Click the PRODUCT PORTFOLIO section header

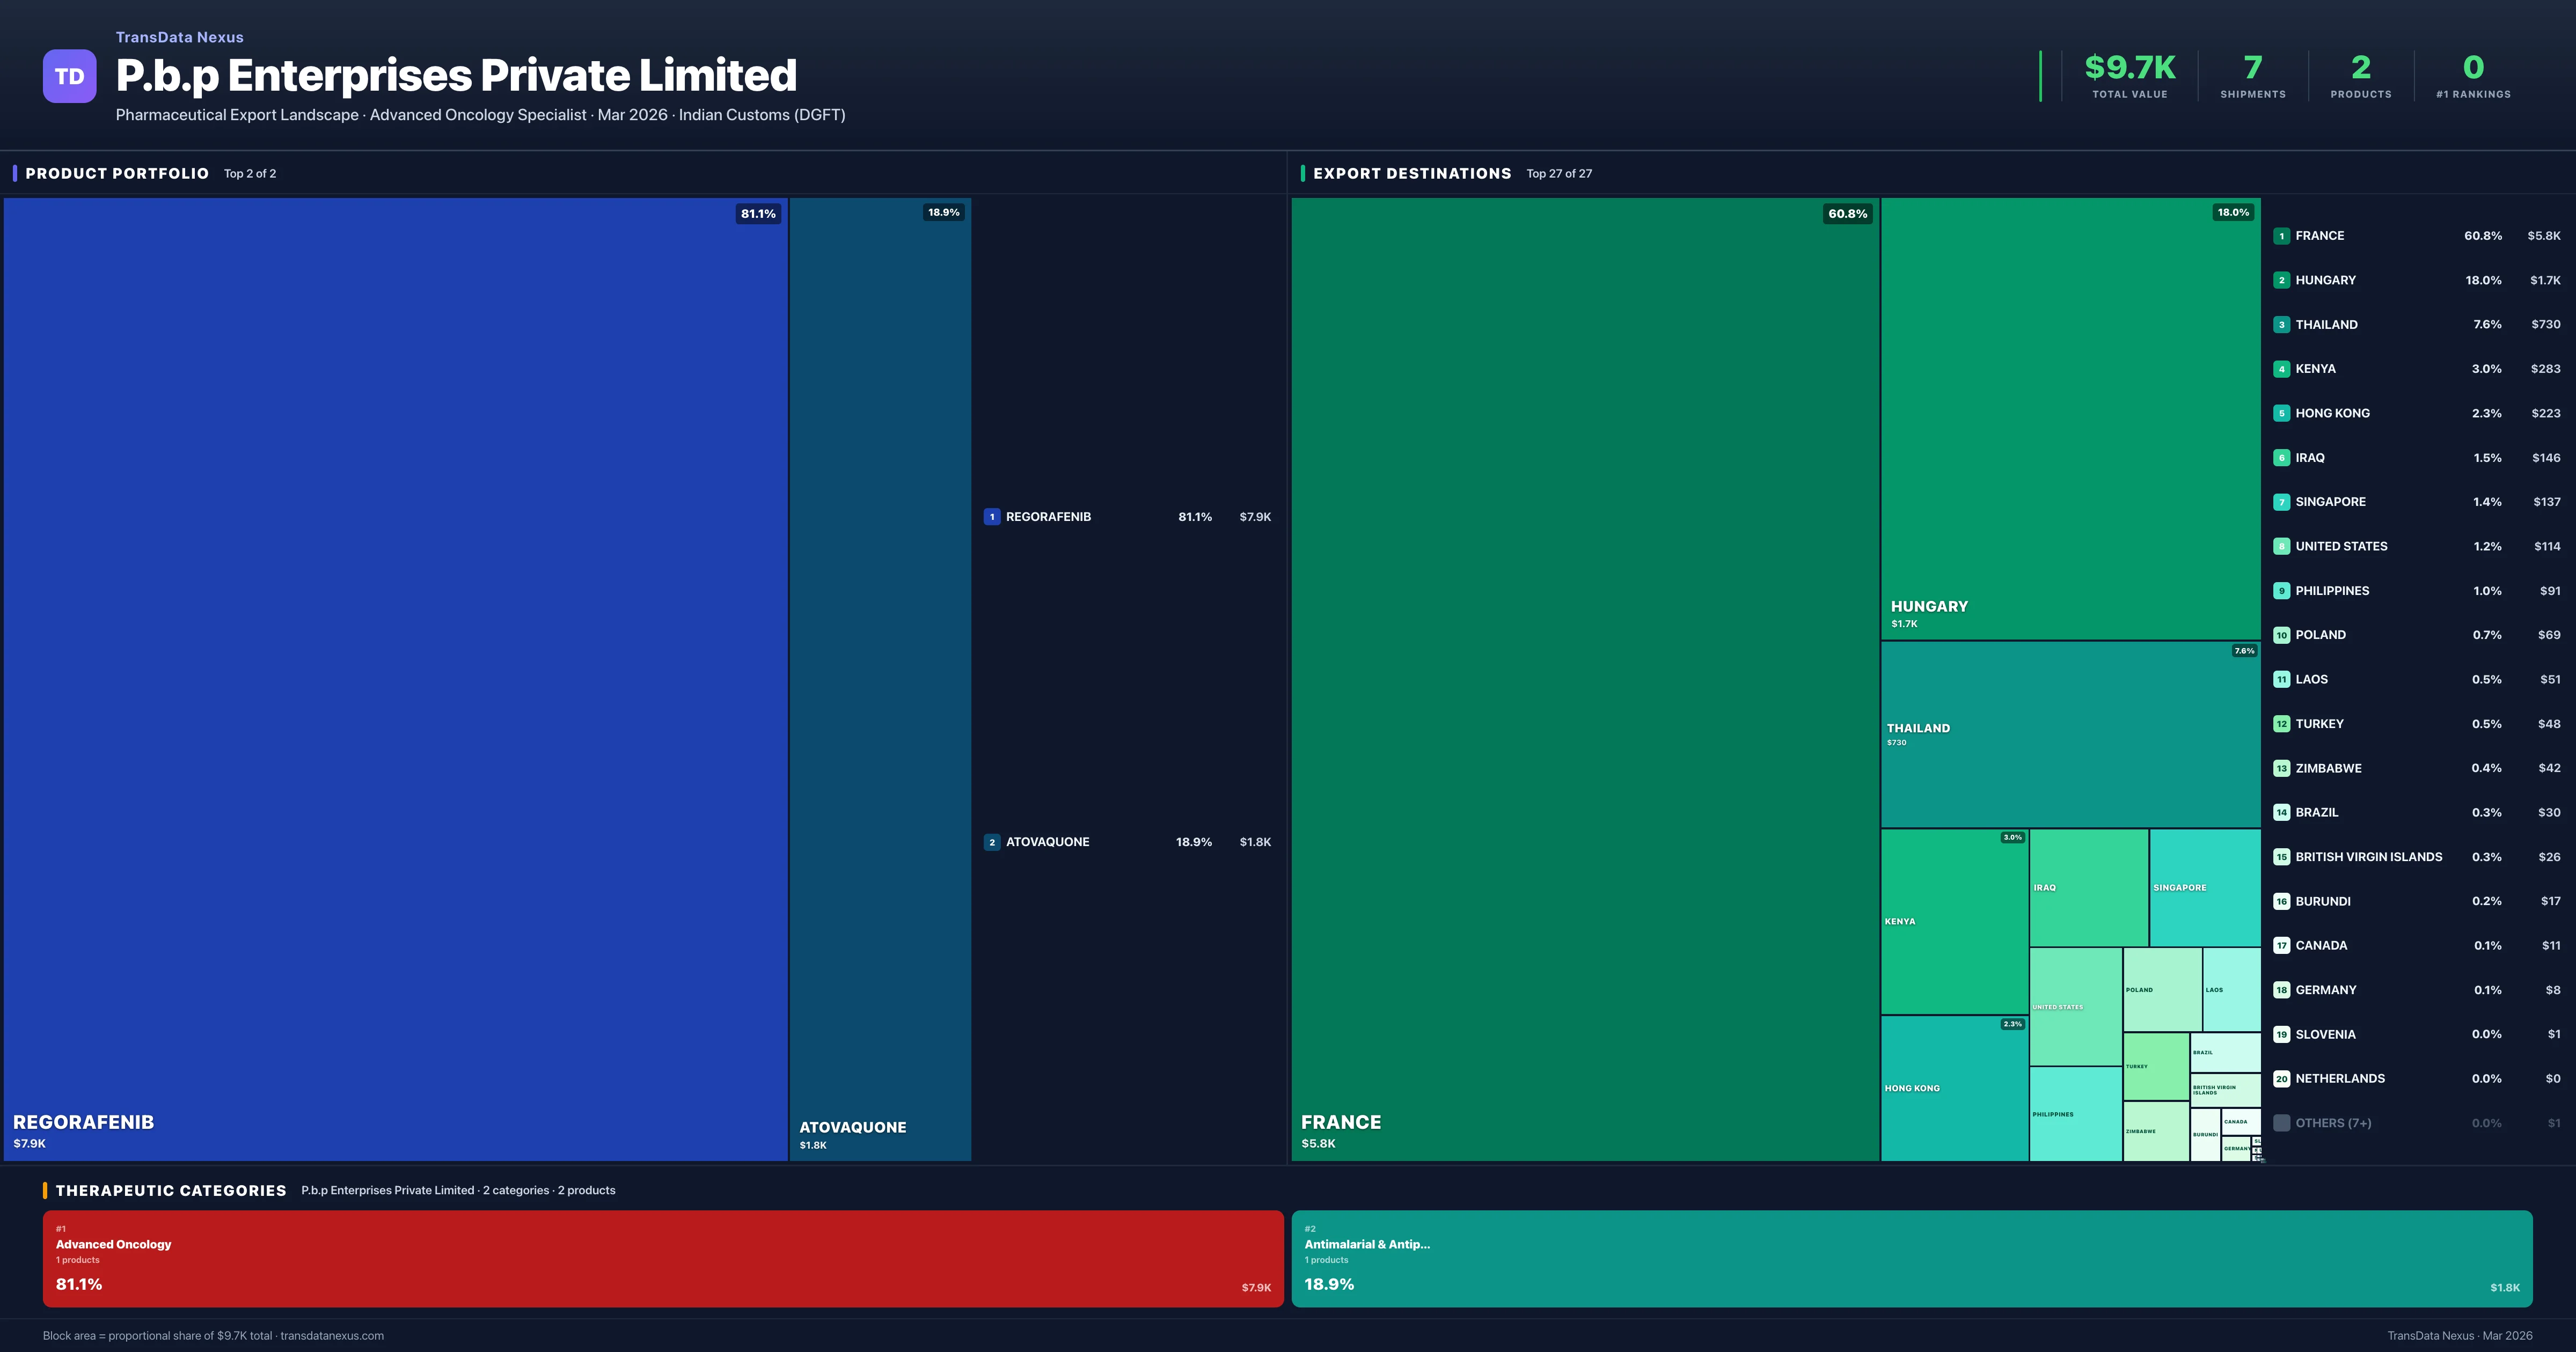(116, 173)
